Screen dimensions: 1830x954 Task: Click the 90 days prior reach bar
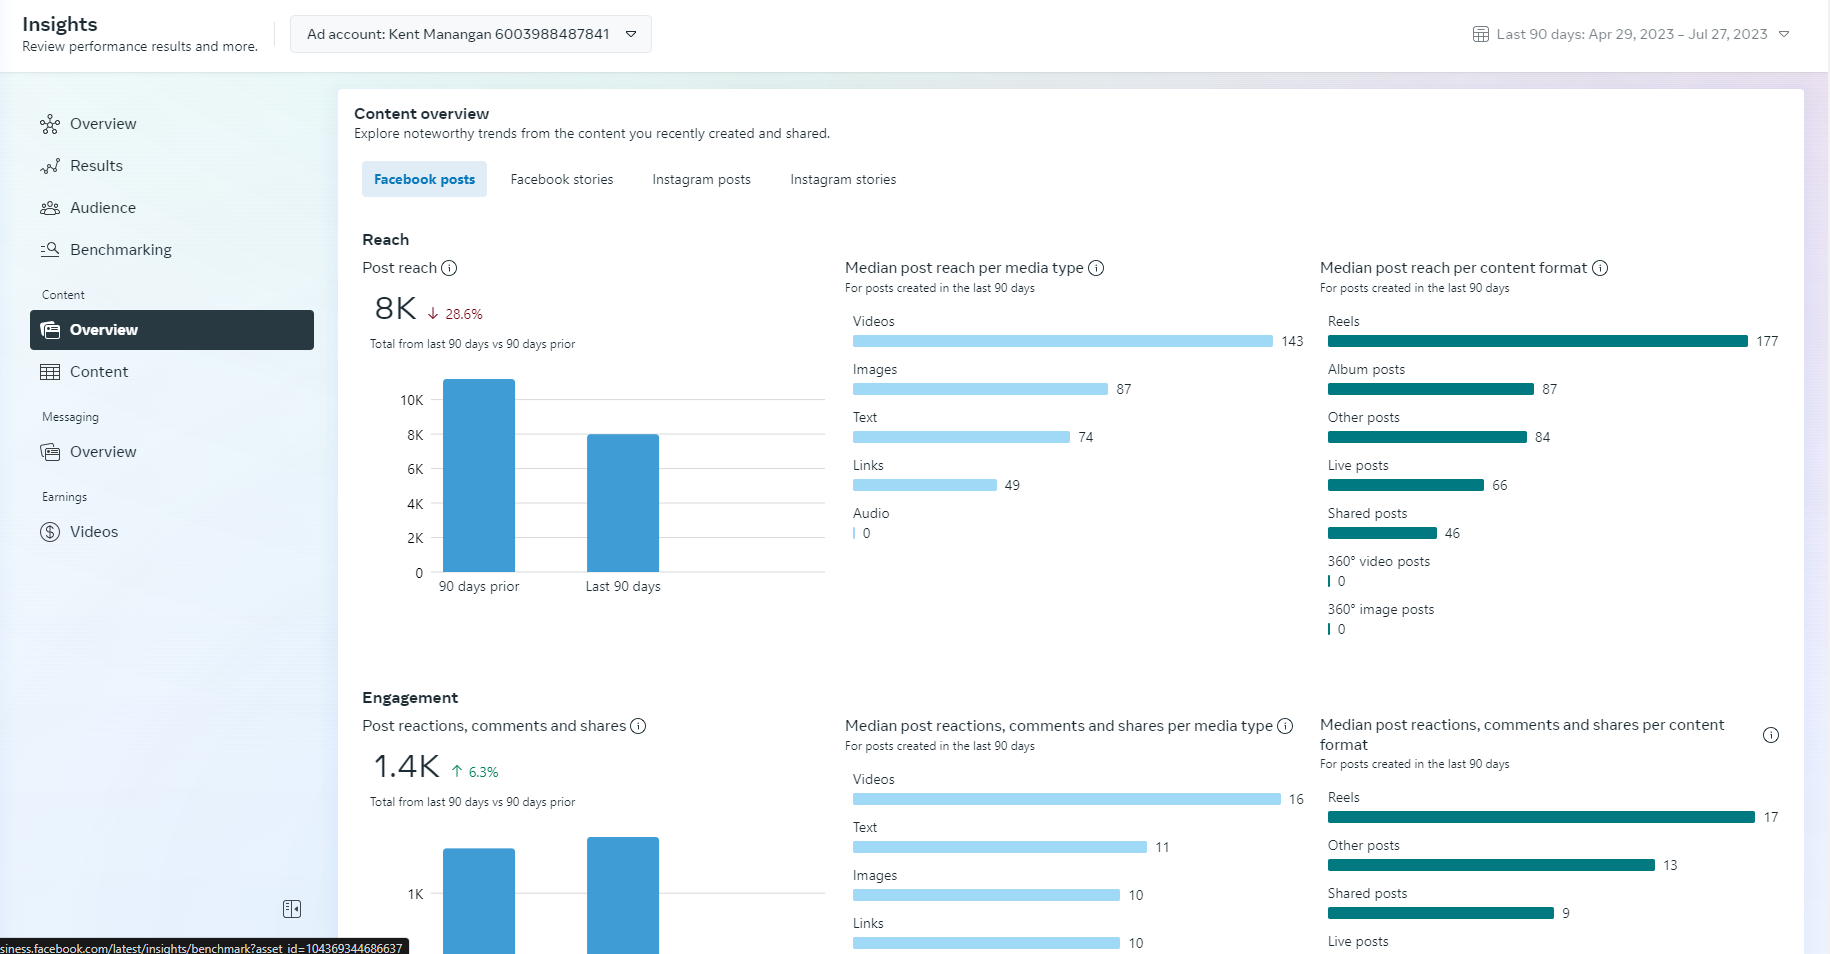click(479, 476)
